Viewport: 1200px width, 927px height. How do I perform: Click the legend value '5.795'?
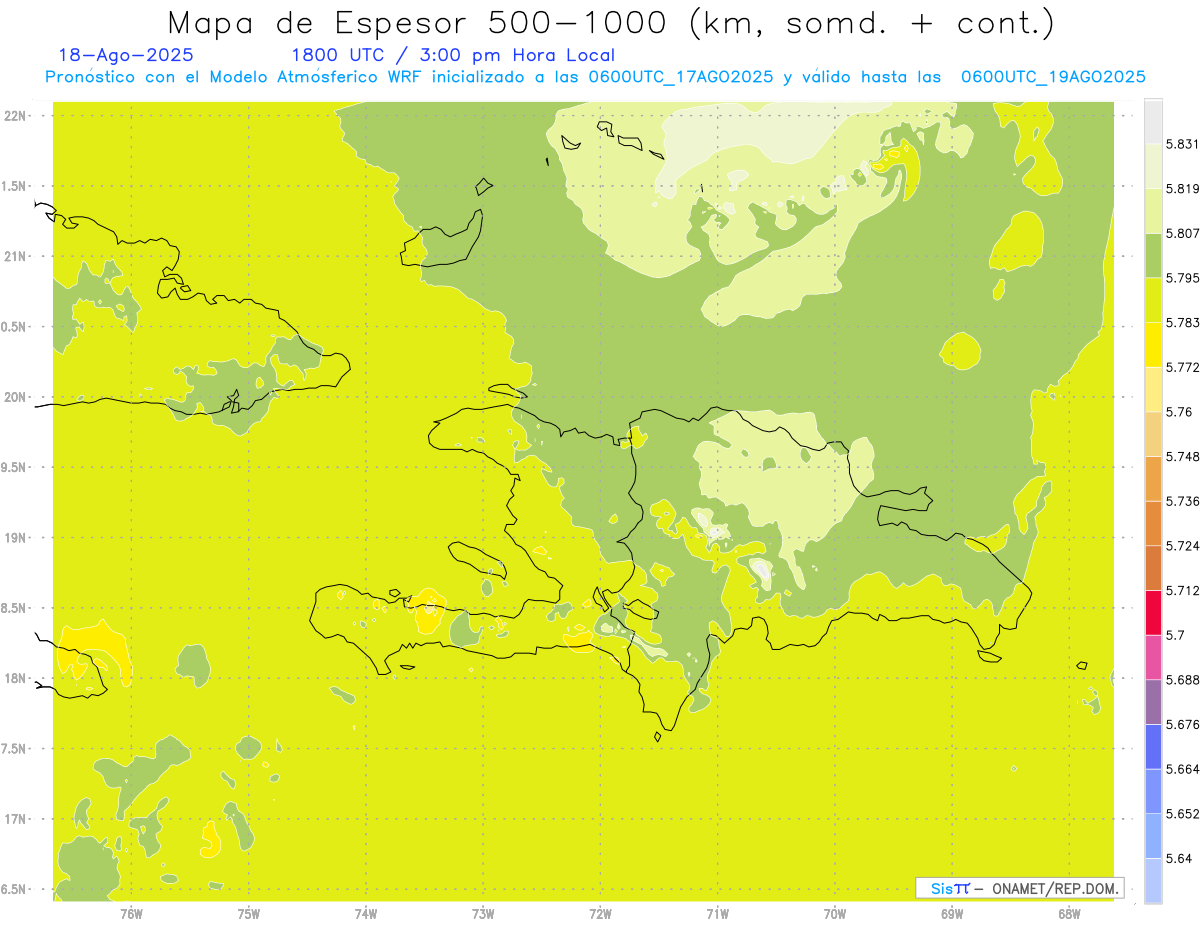(x=1182, y=278)
